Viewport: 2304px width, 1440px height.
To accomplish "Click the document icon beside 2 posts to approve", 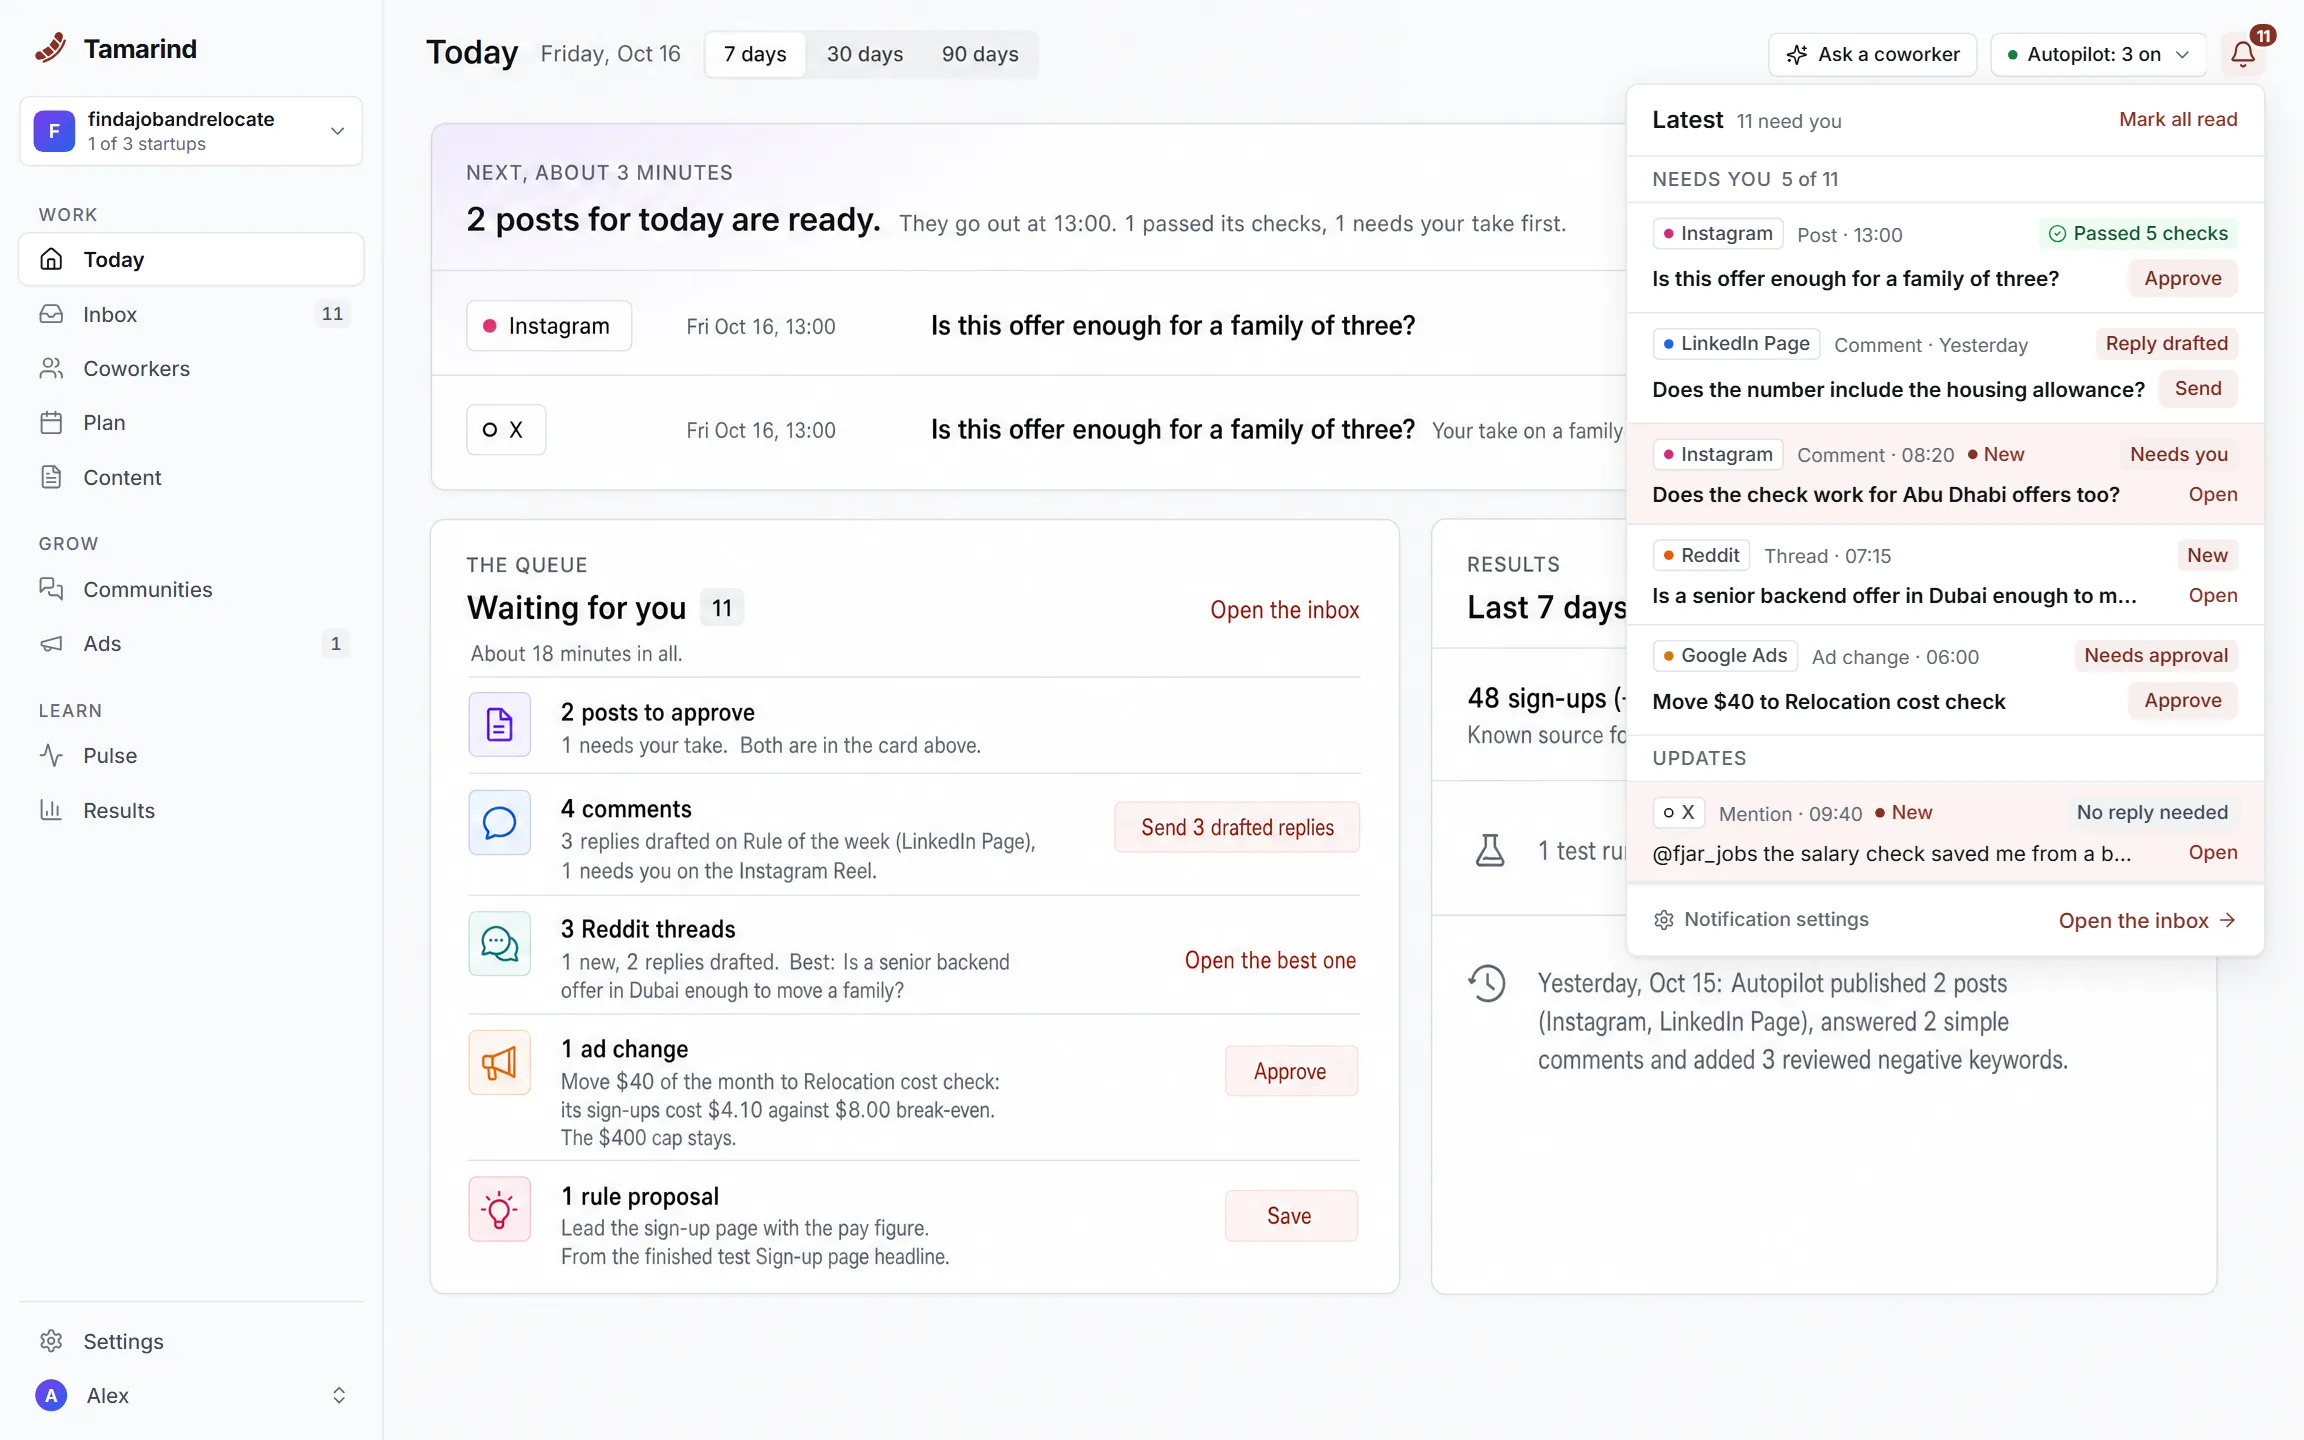I will pyautogui.click(x=499, y=724).
